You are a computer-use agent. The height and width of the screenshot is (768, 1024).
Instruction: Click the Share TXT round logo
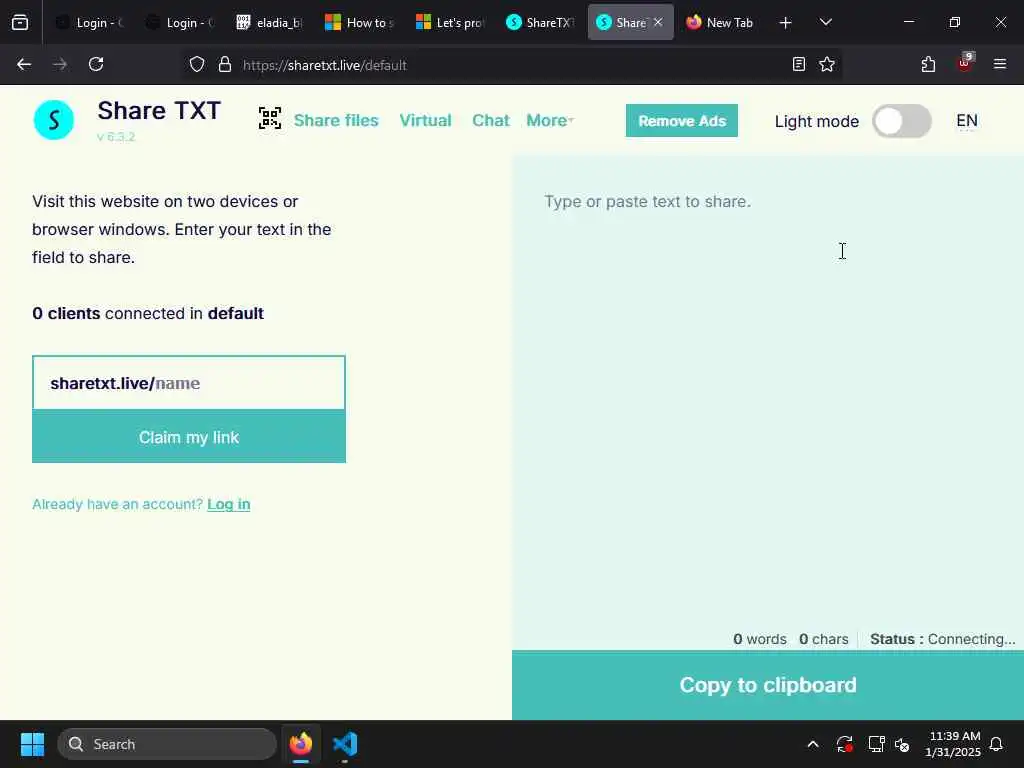tap(54, 120)
